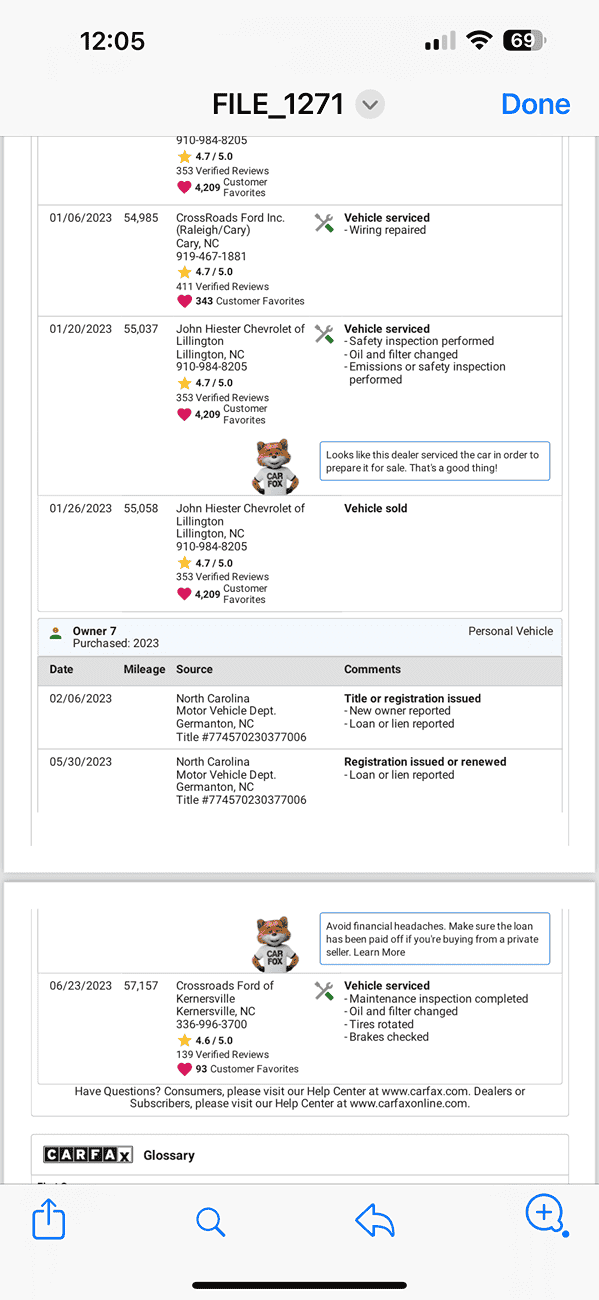The width and height of the screenshot is (599, 1300).
Task: Tap the 02/06/2023 date cell
Action: click(81, 699)
